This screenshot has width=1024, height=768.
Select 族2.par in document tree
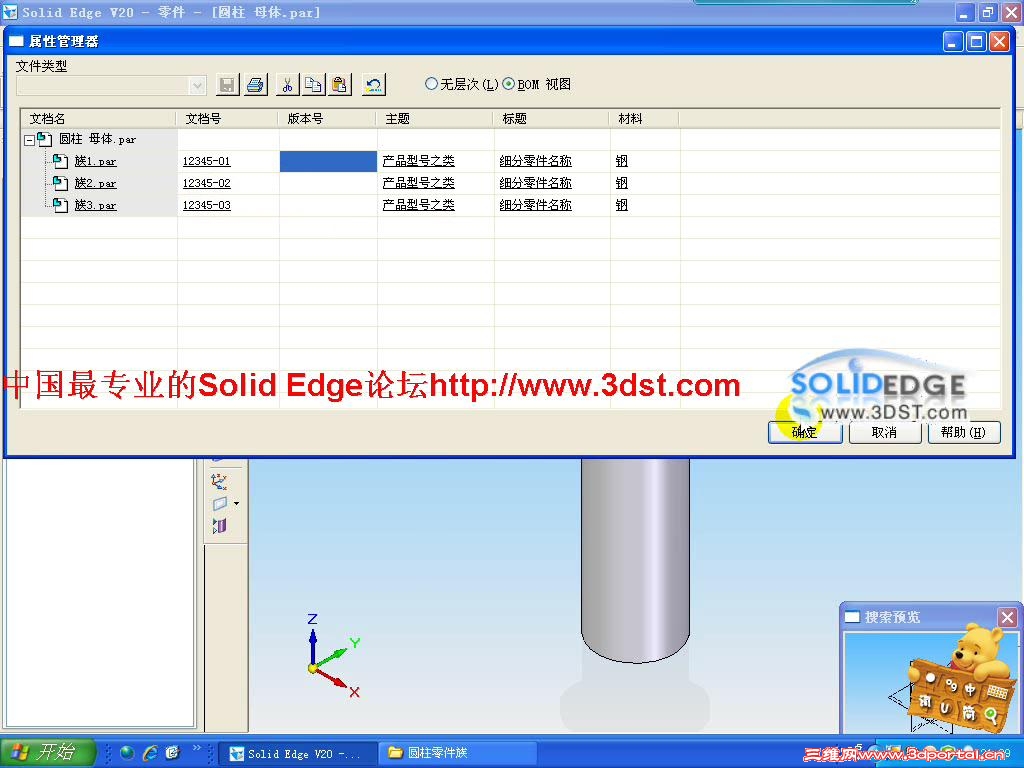pos(95,183)
